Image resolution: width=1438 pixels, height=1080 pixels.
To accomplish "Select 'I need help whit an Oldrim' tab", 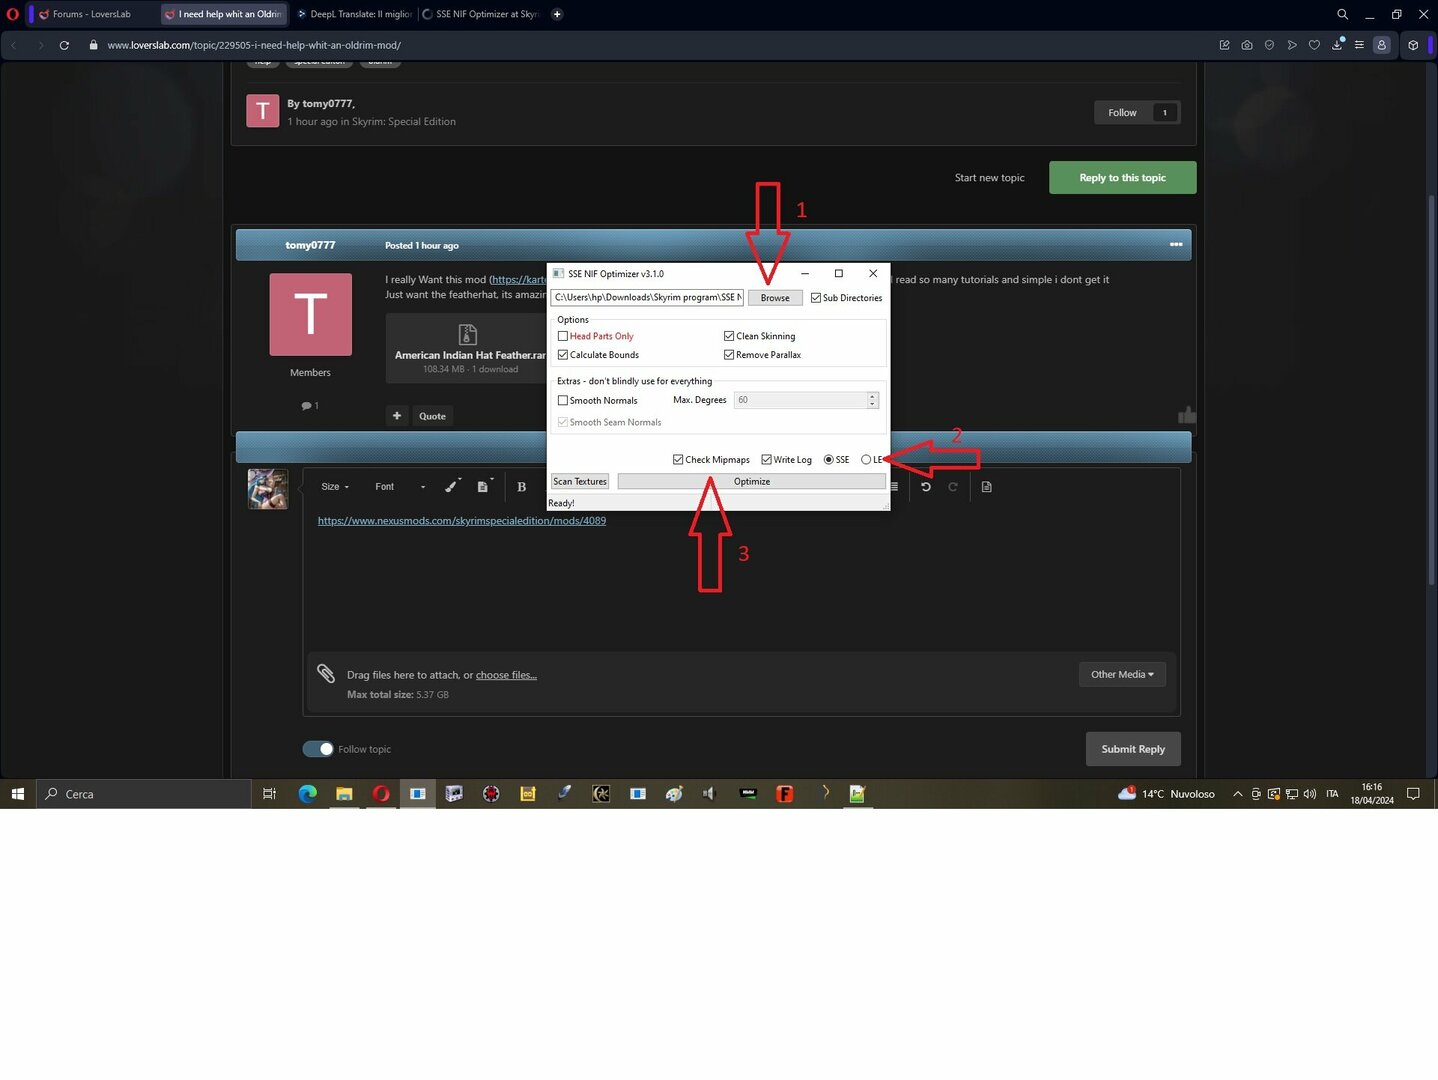I will (223, 14).
